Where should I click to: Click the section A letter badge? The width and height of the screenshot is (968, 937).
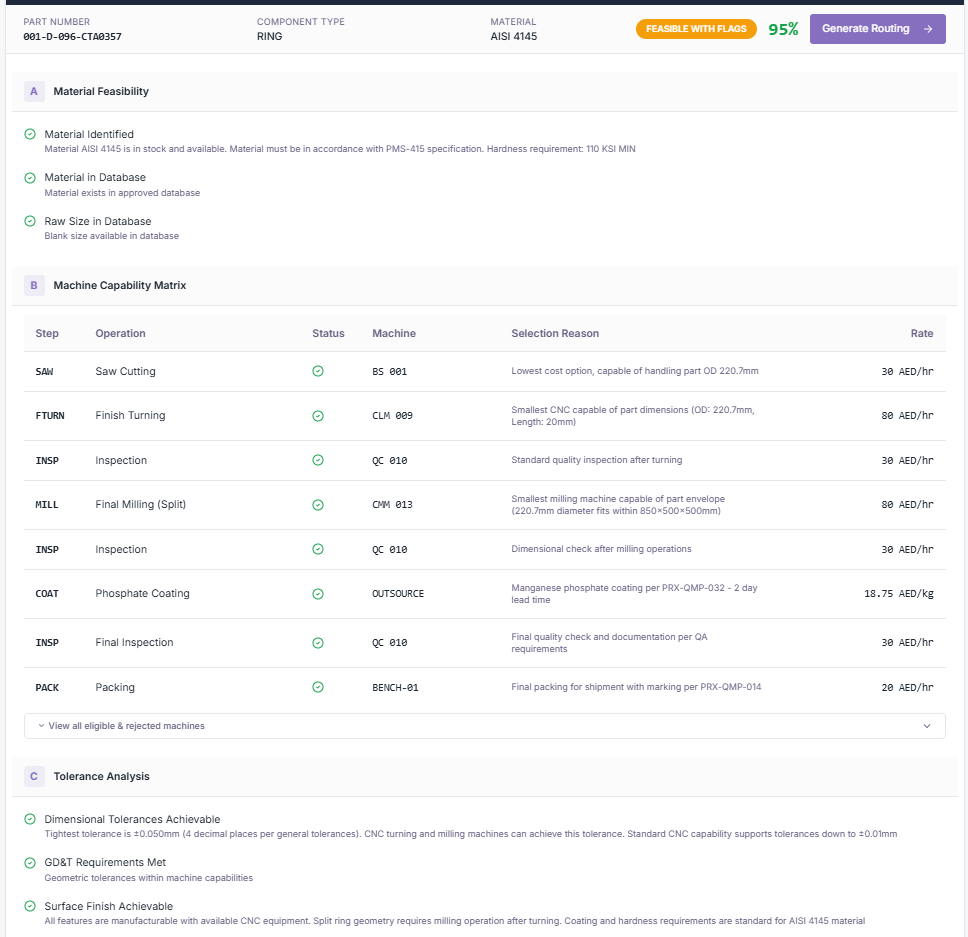click(x=34, y=92)
